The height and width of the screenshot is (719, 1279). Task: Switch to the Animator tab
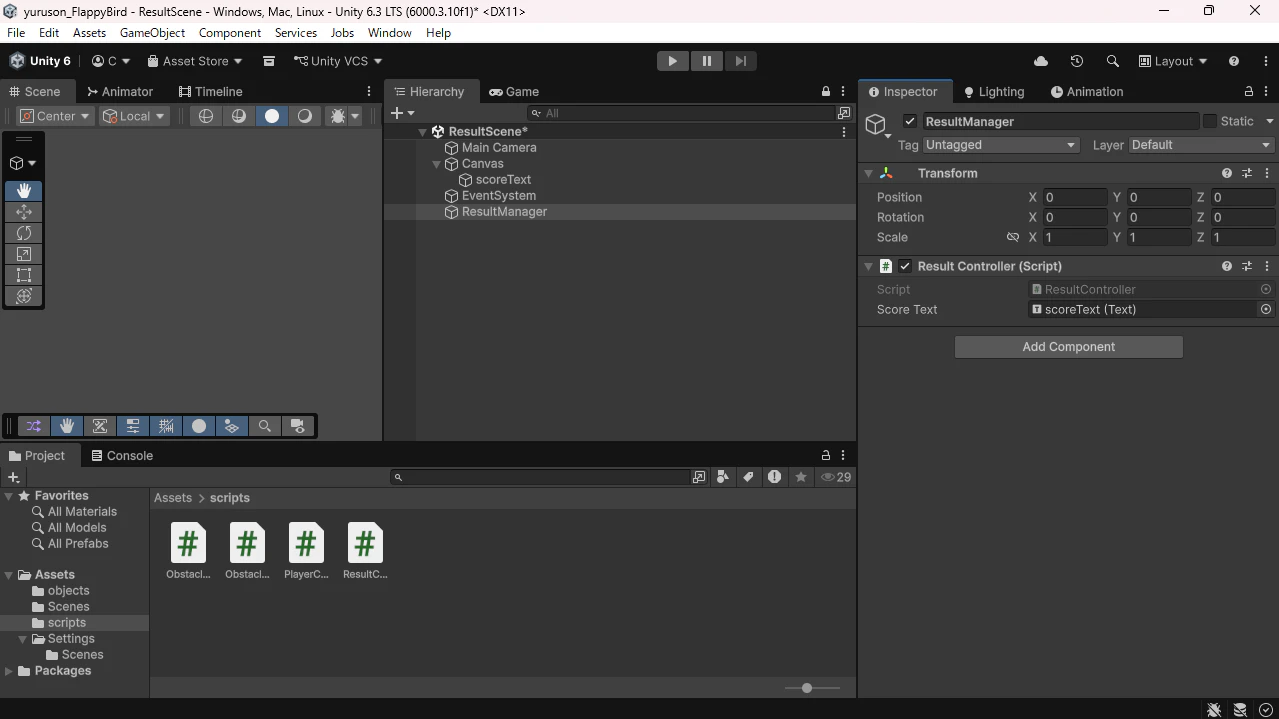[120, 91]
